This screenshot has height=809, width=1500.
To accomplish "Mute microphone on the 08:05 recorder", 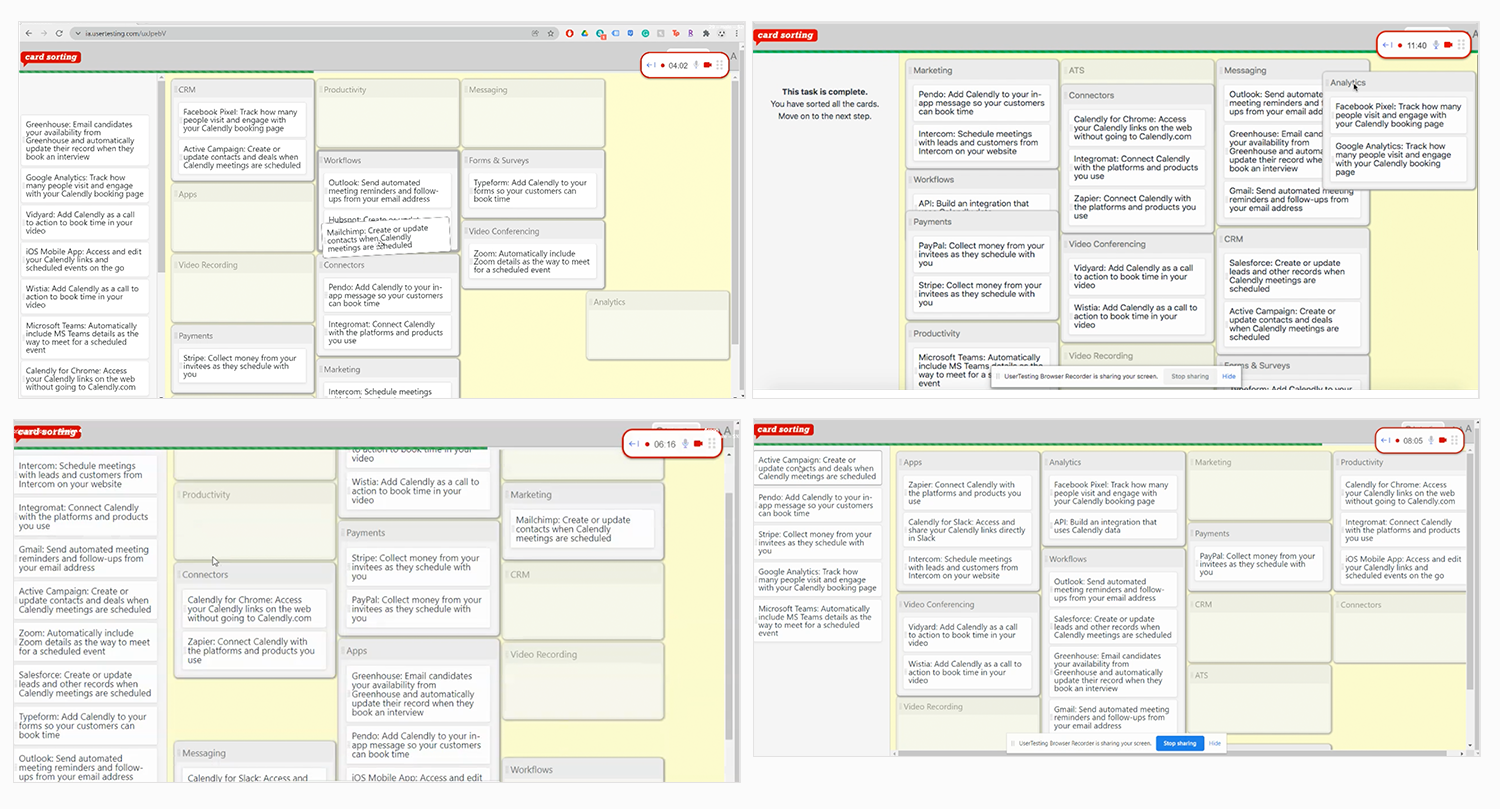I will point(1431,440).
